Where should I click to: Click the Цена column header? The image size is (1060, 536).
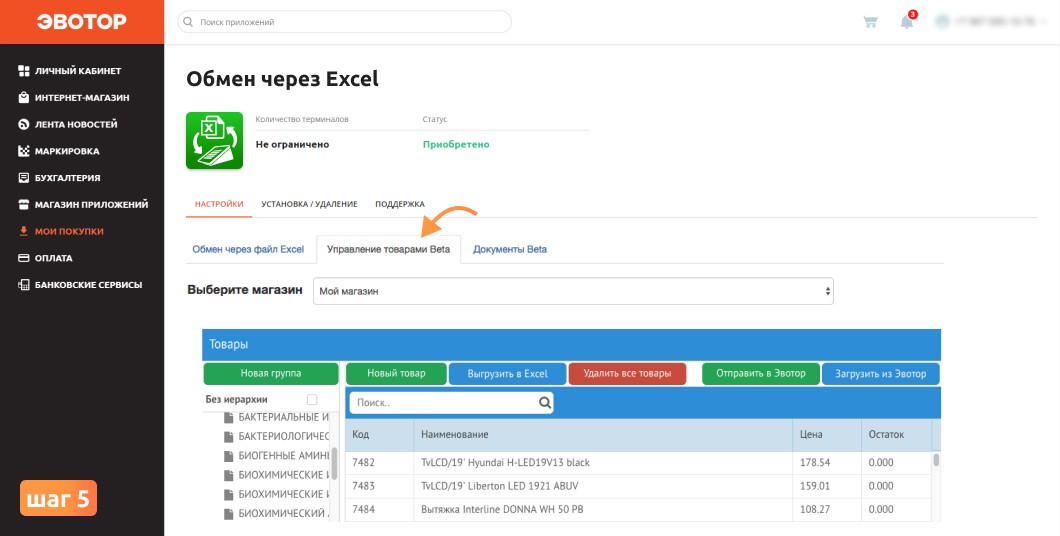point(826,435)
